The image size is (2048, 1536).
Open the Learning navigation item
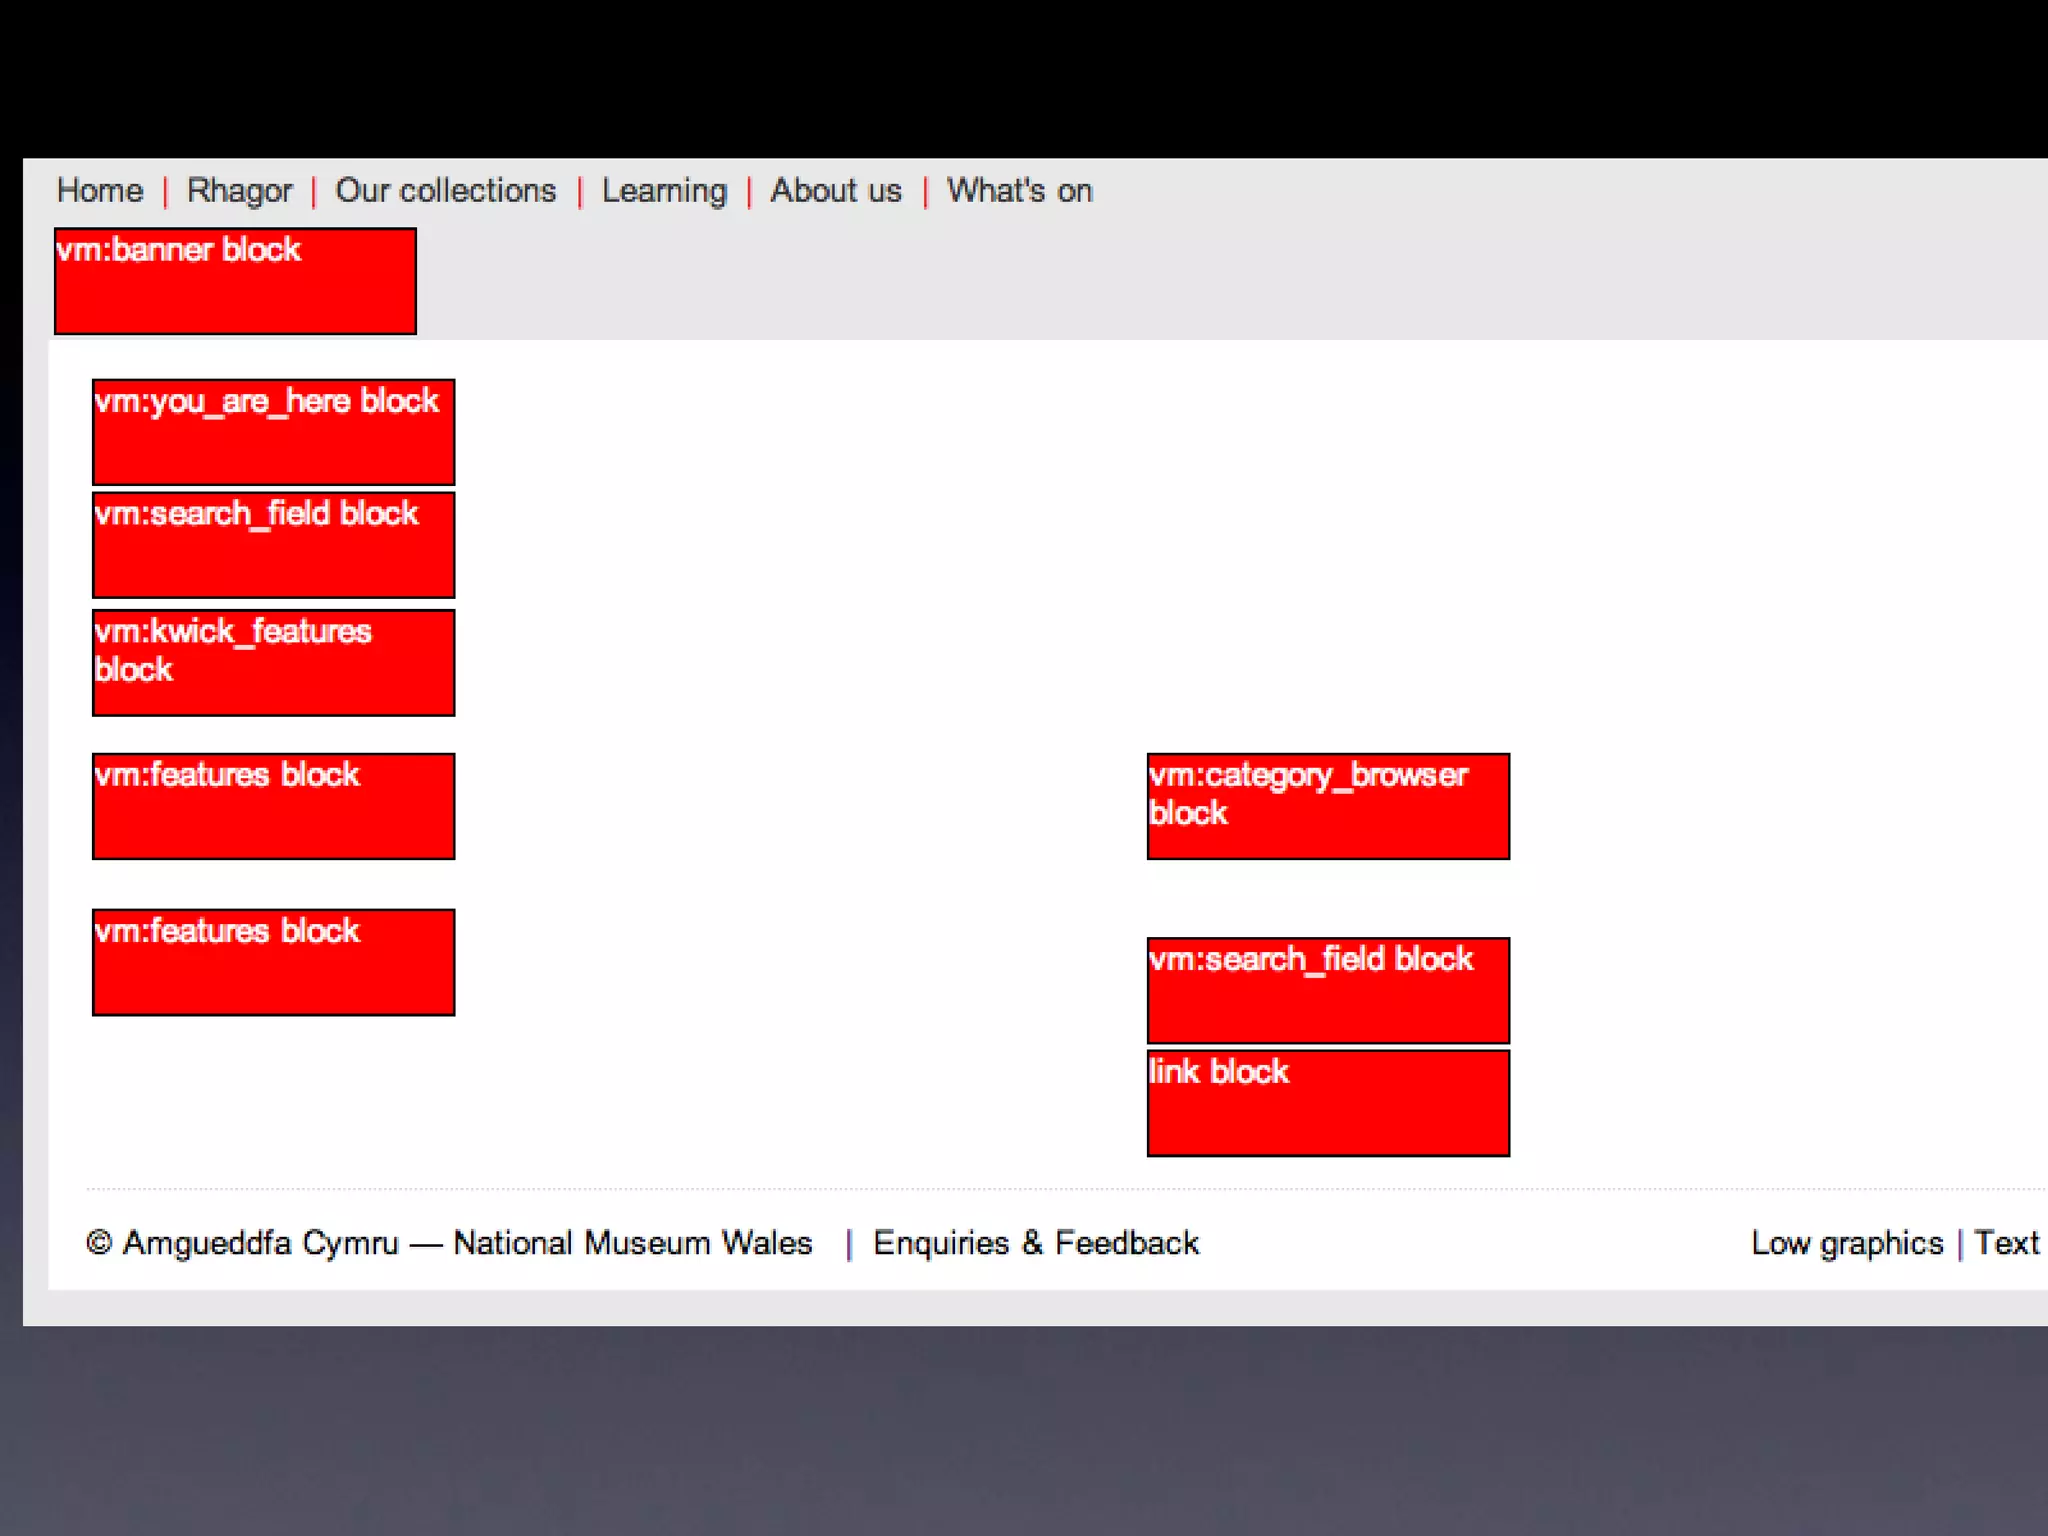click(664, 190)
